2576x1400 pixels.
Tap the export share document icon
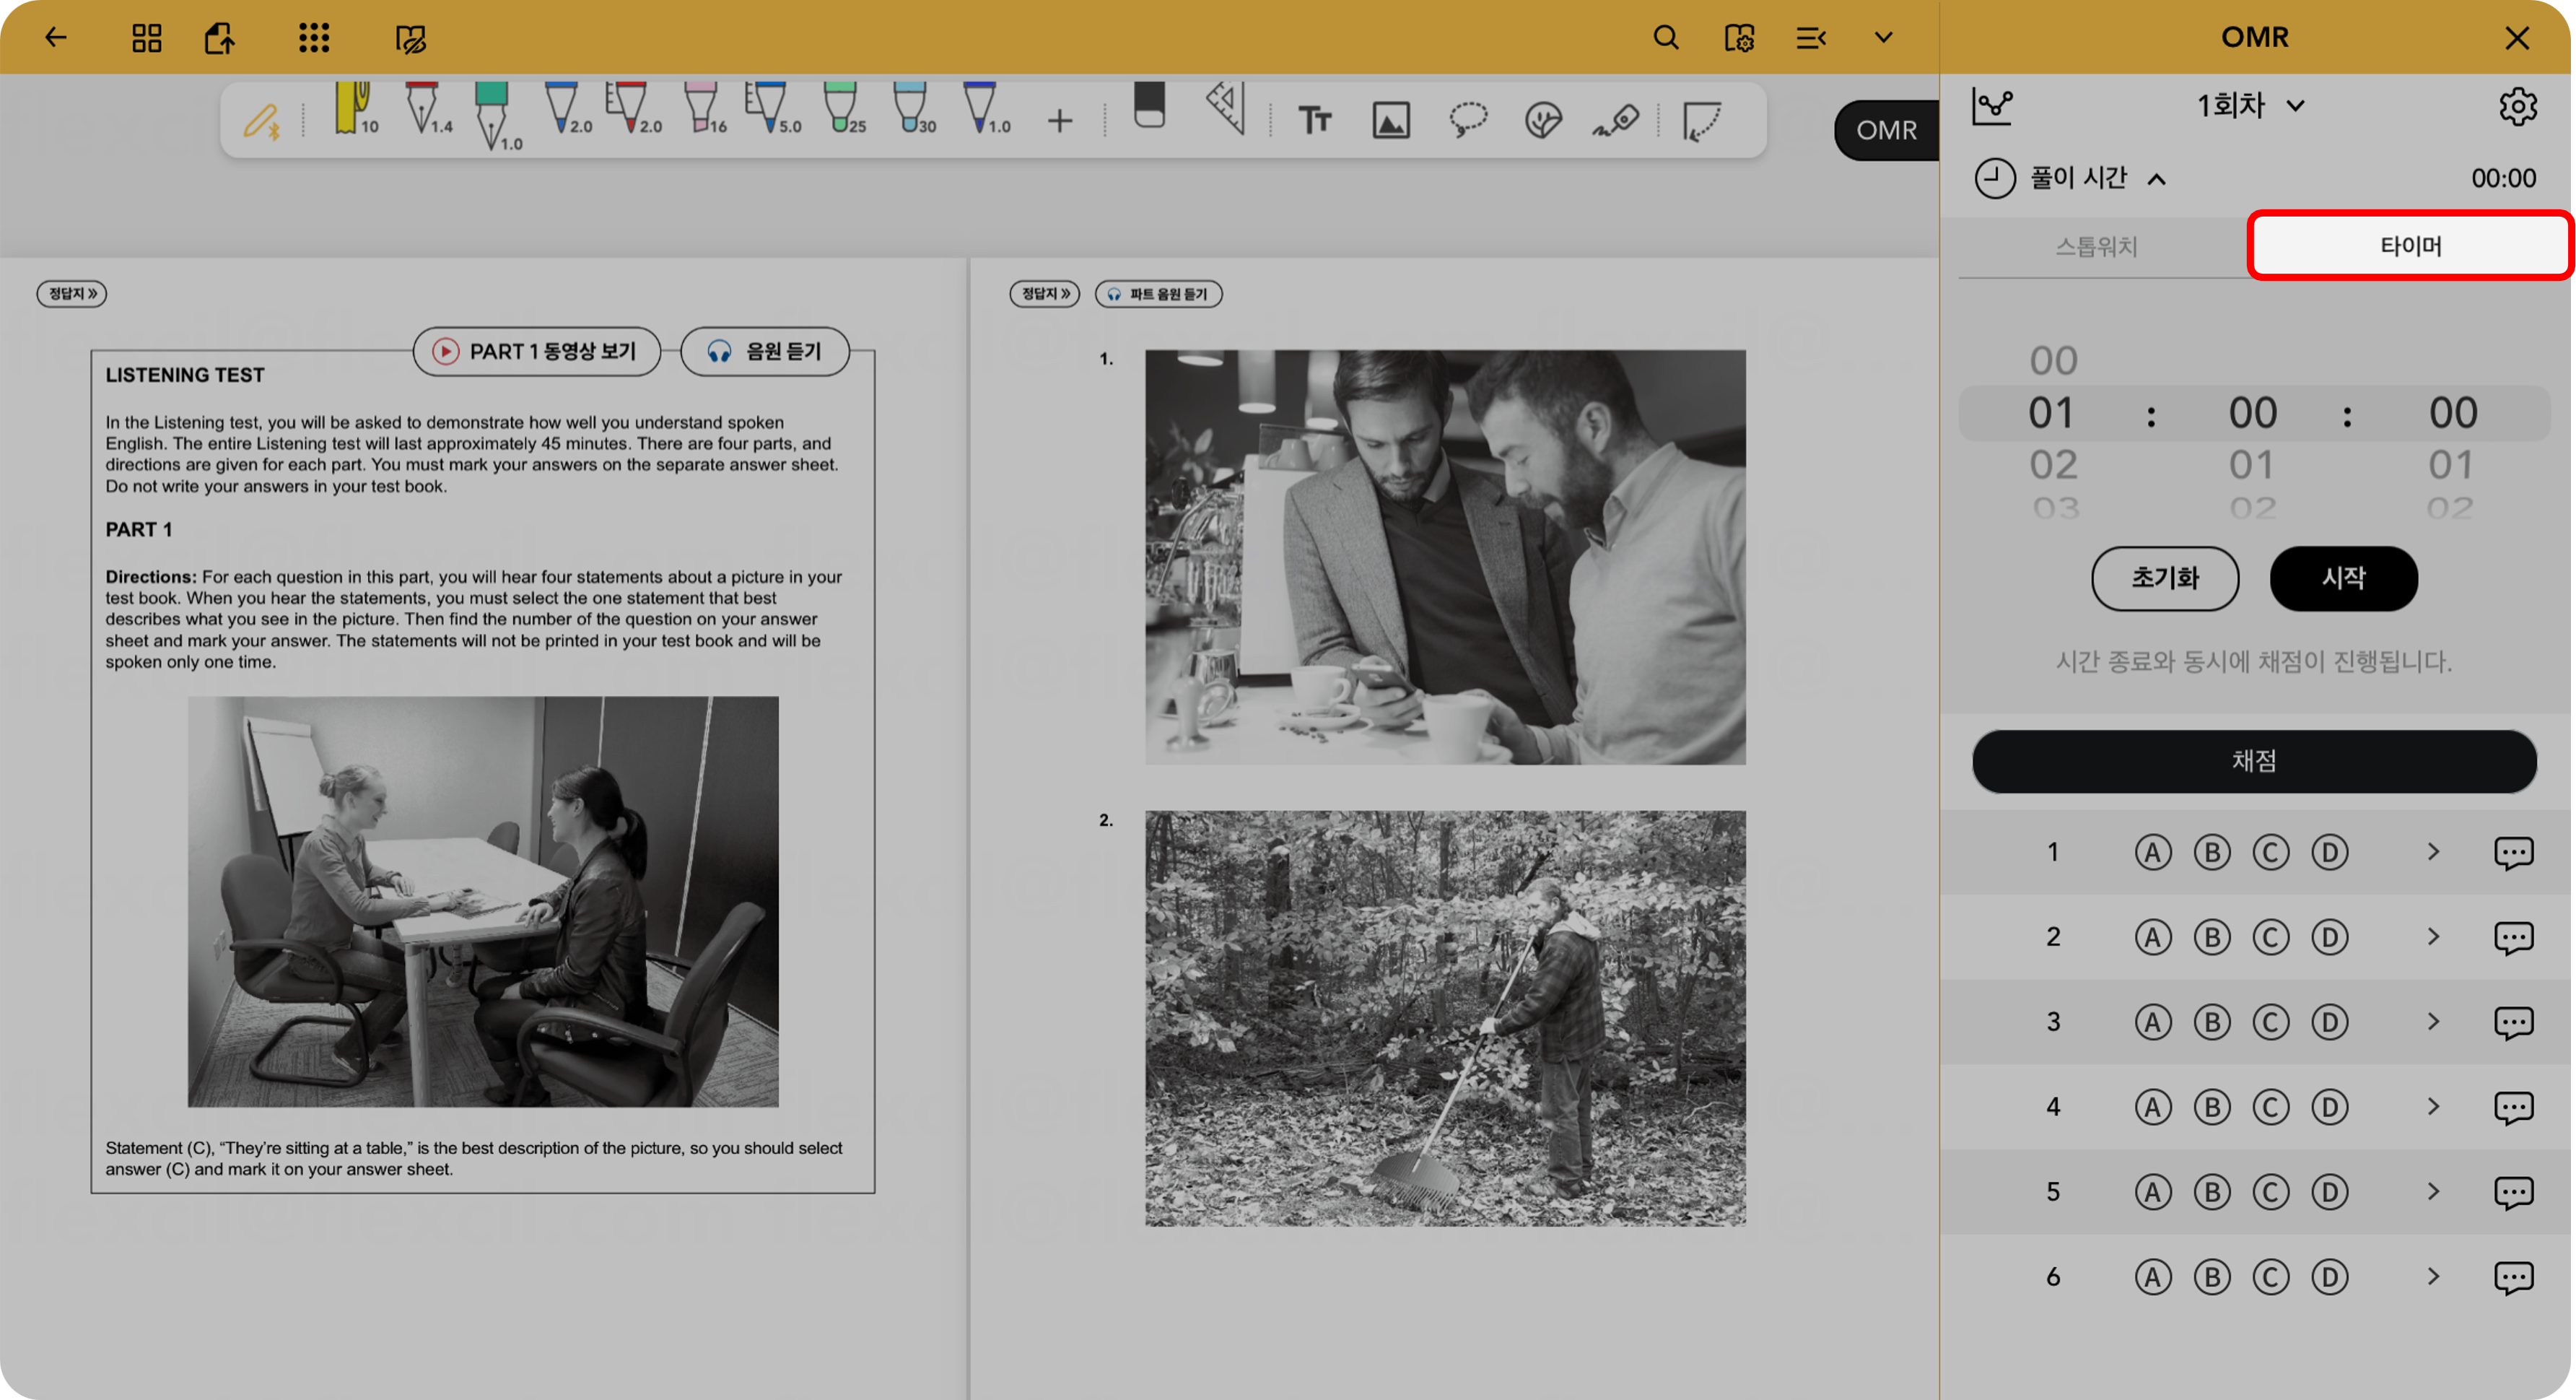click(x=220, y=38)
